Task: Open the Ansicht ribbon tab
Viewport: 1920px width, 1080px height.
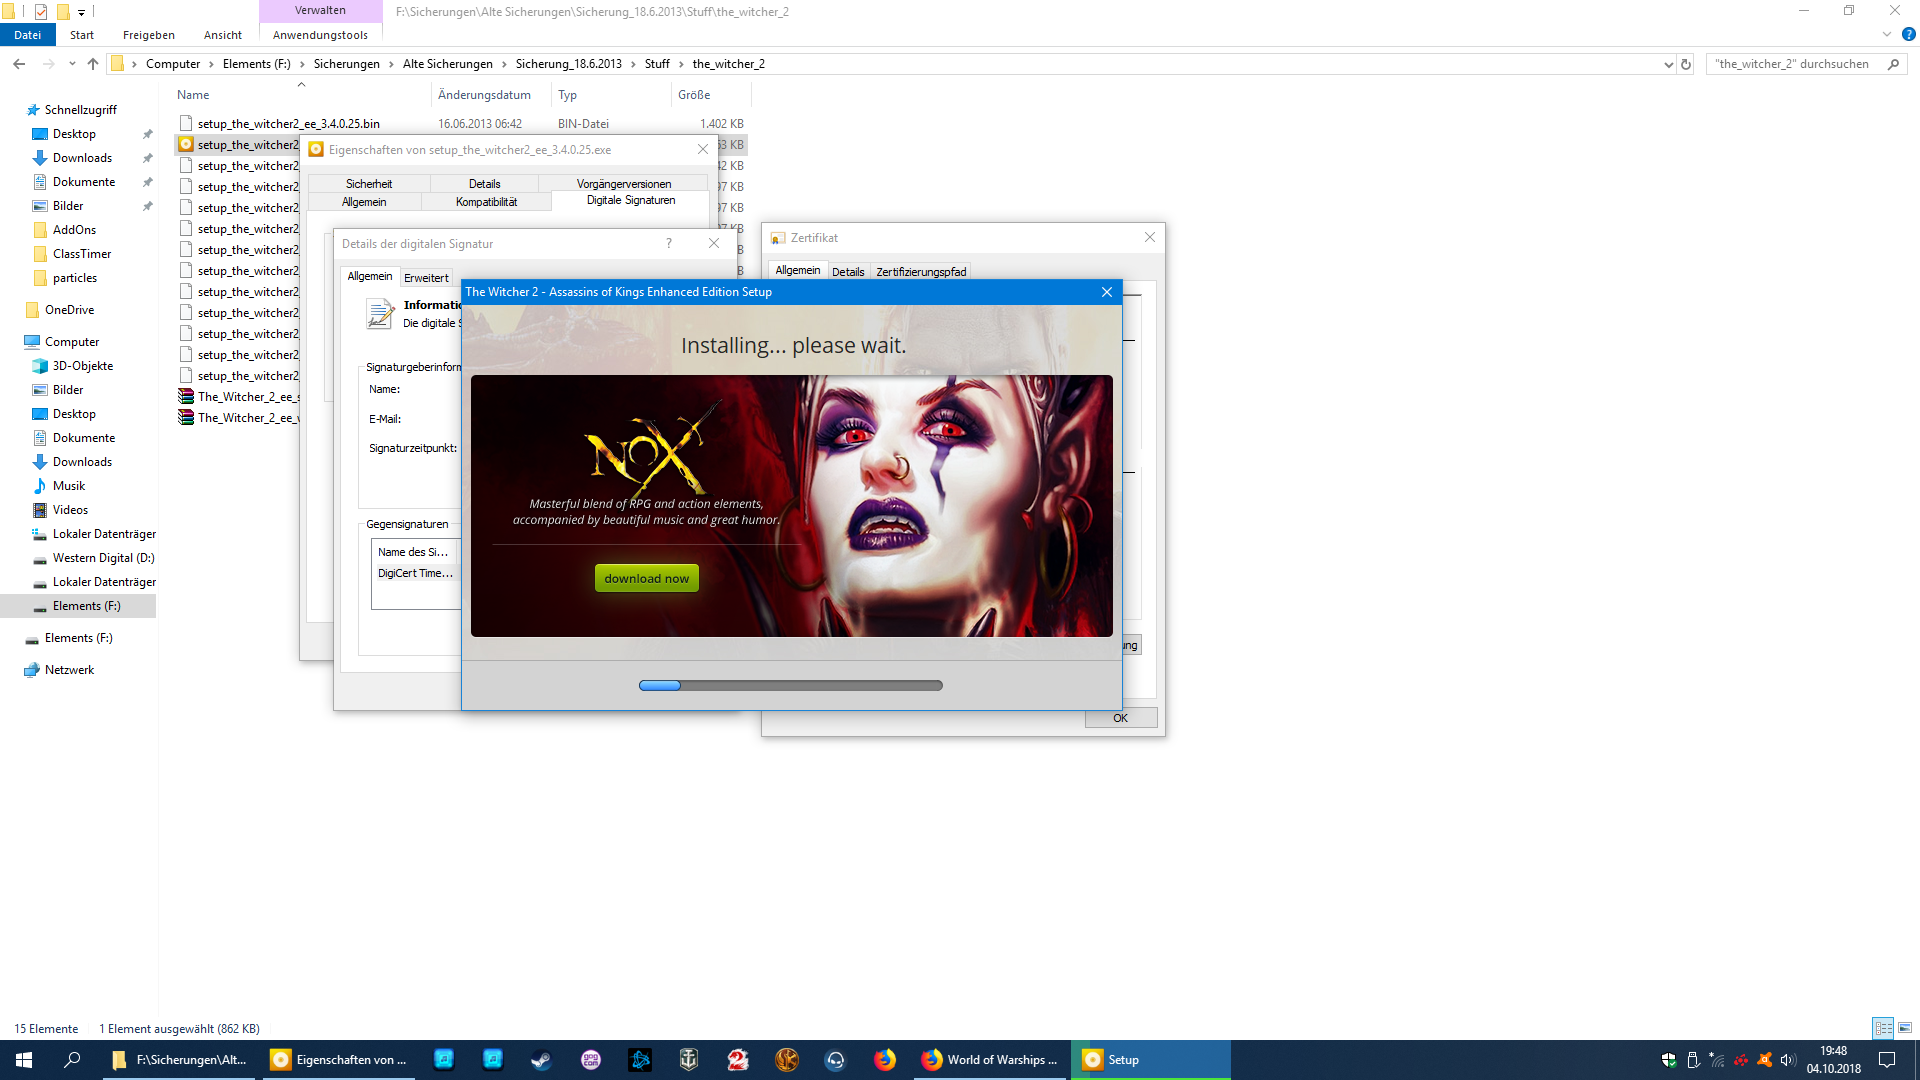Action: 222,35
